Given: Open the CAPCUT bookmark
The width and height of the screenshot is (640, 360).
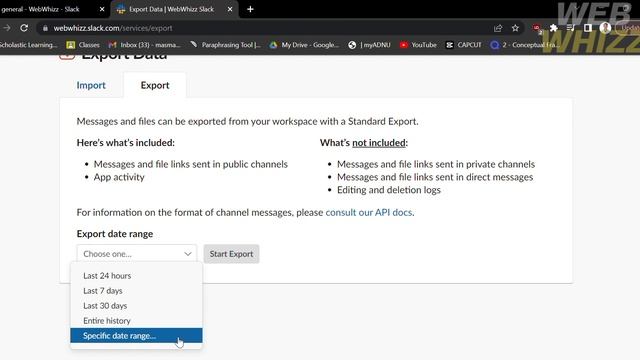Looking at the screenshot, I should click(464, 45).
